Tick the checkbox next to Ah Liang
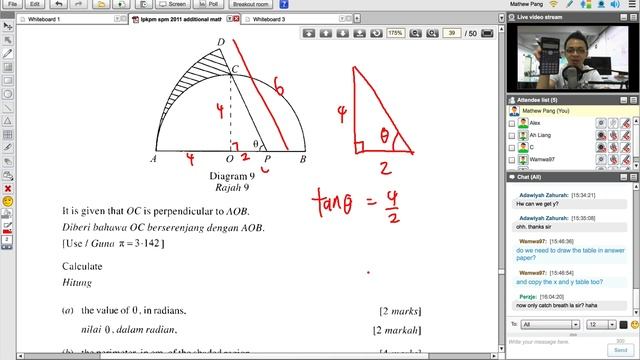The width and height of the screenshot is (640, 360). point(512,136)
